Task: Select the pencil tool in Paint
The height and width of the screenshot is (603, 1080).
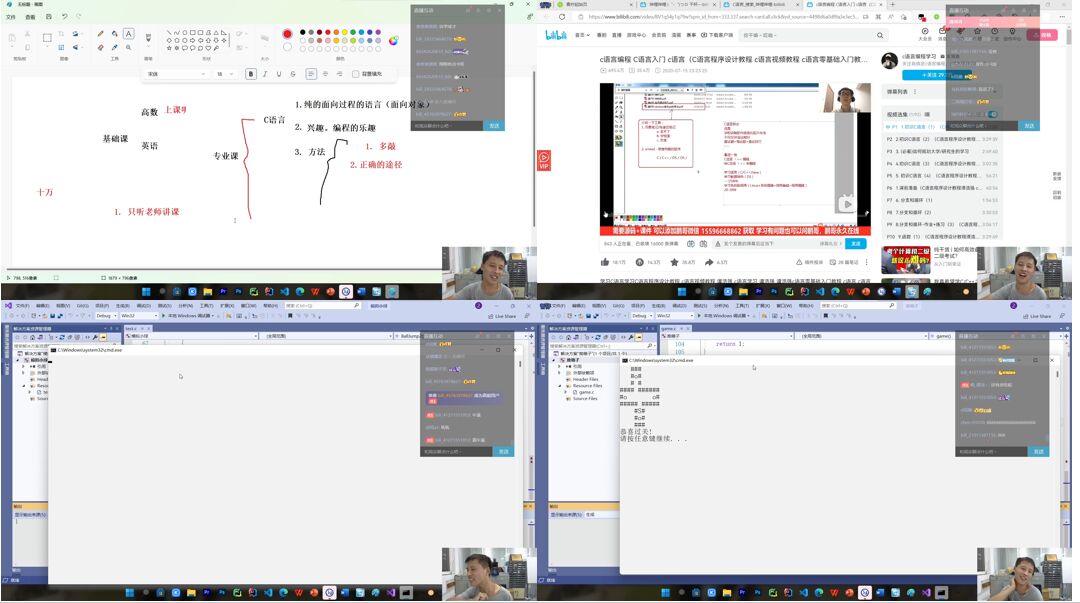Action: coord(100,33)
